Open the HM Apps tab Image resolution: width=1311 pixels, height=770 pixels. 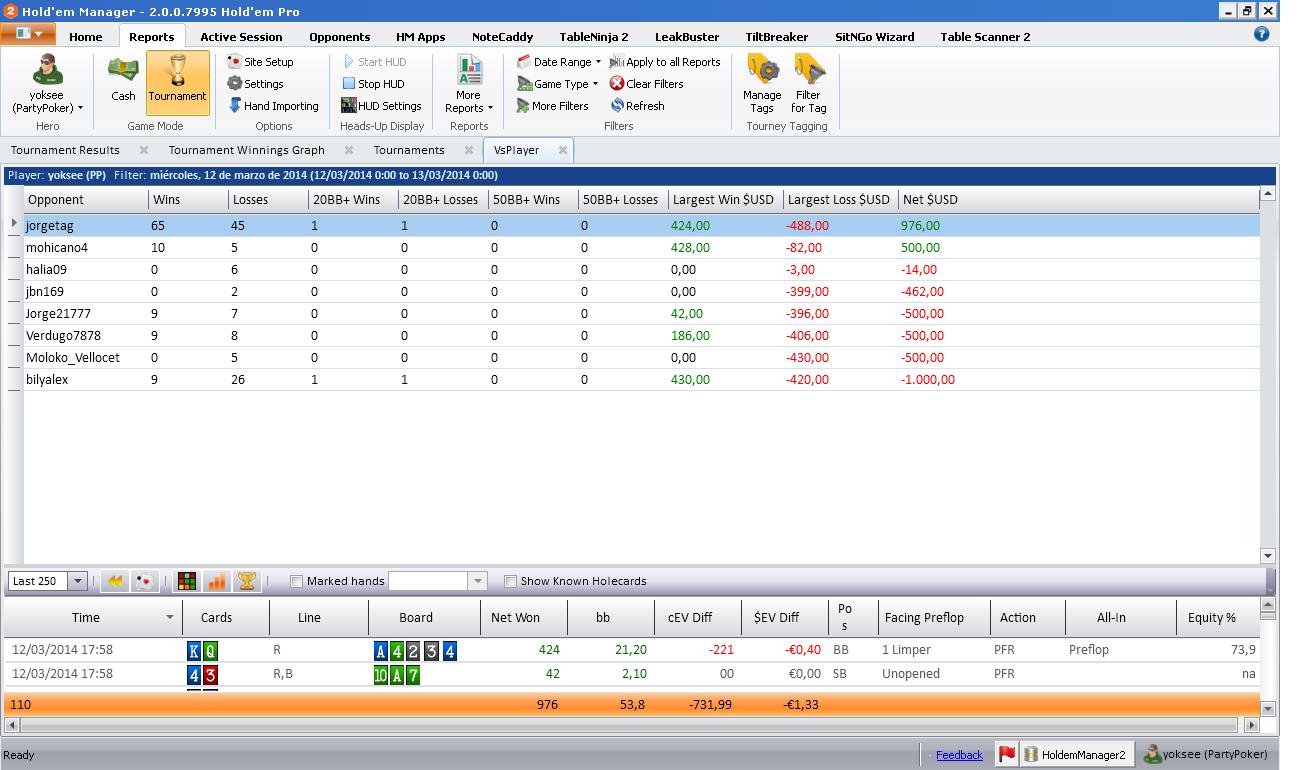click(x=421, y=37)
